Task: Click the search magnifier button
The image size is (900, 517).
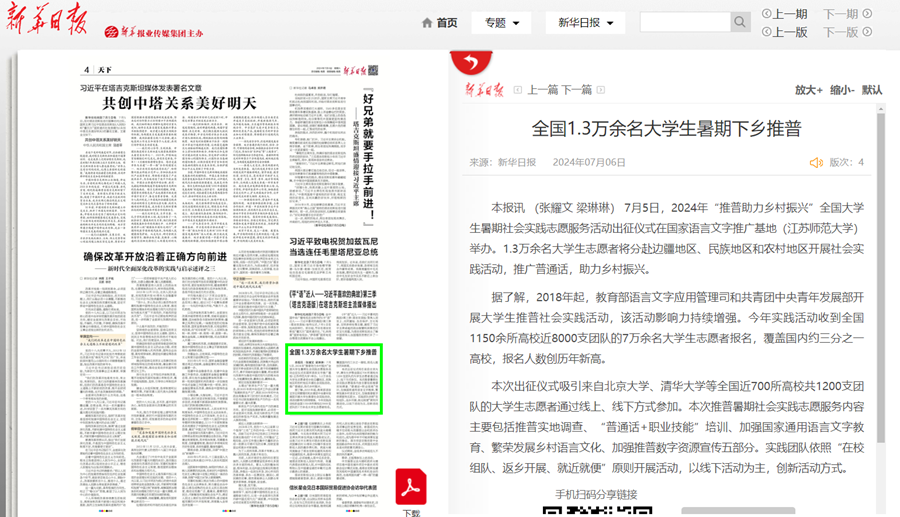Action: coord(740,22)
